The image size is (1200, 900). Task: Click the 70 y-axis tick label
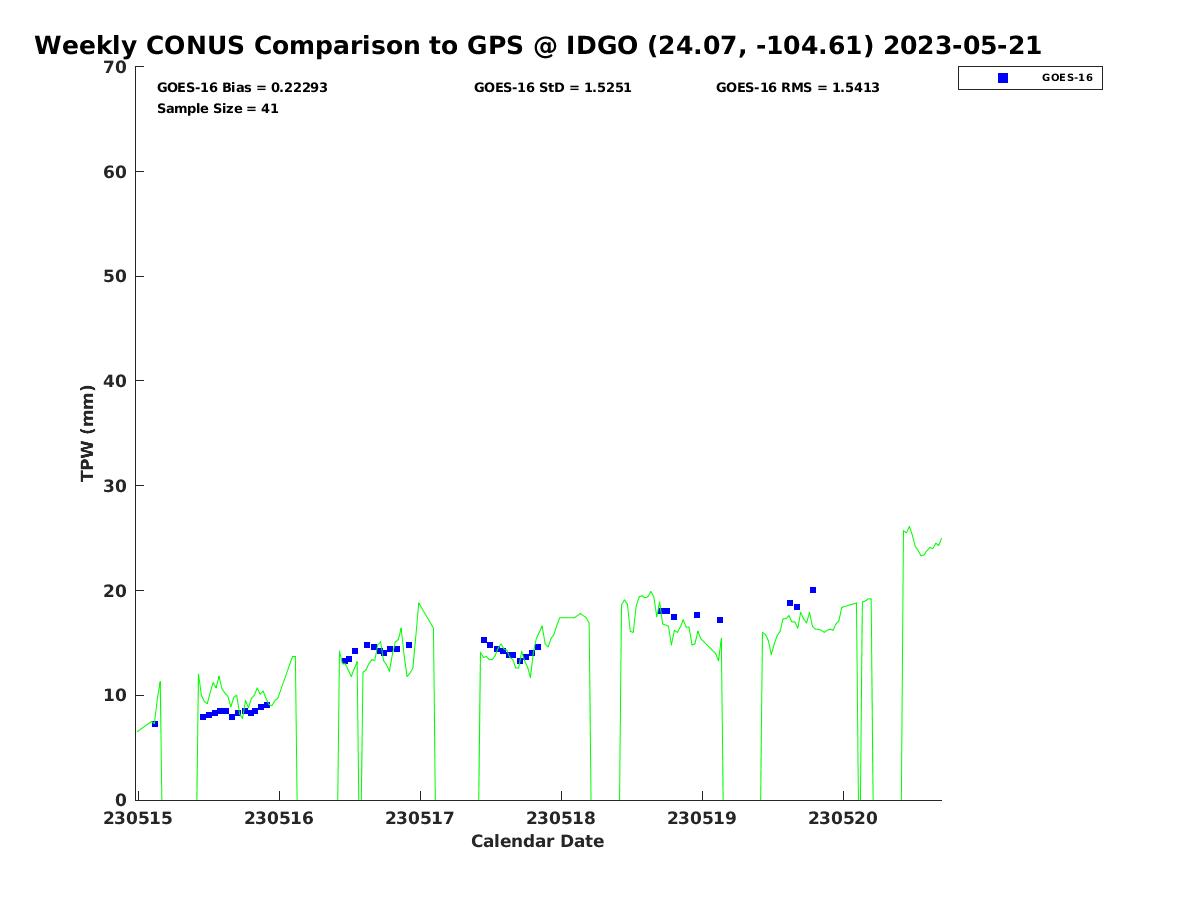(116, 67)
